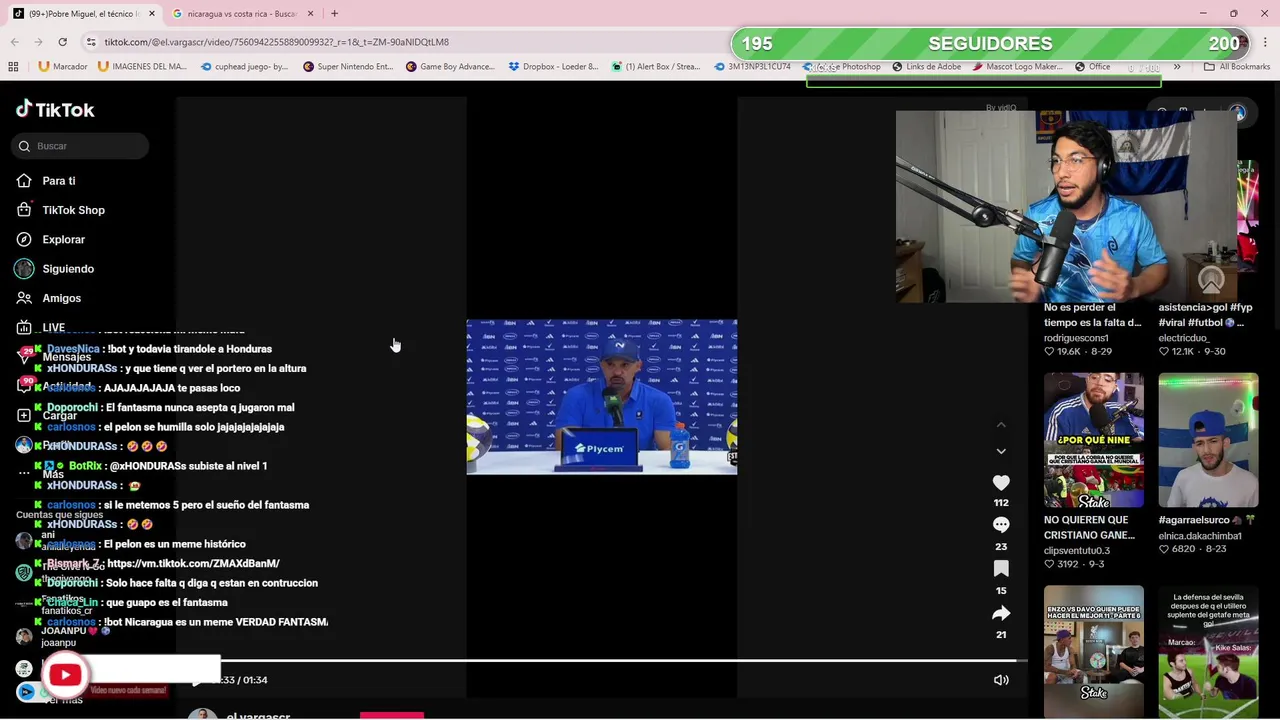Open a new browser tab

[334, 14]
